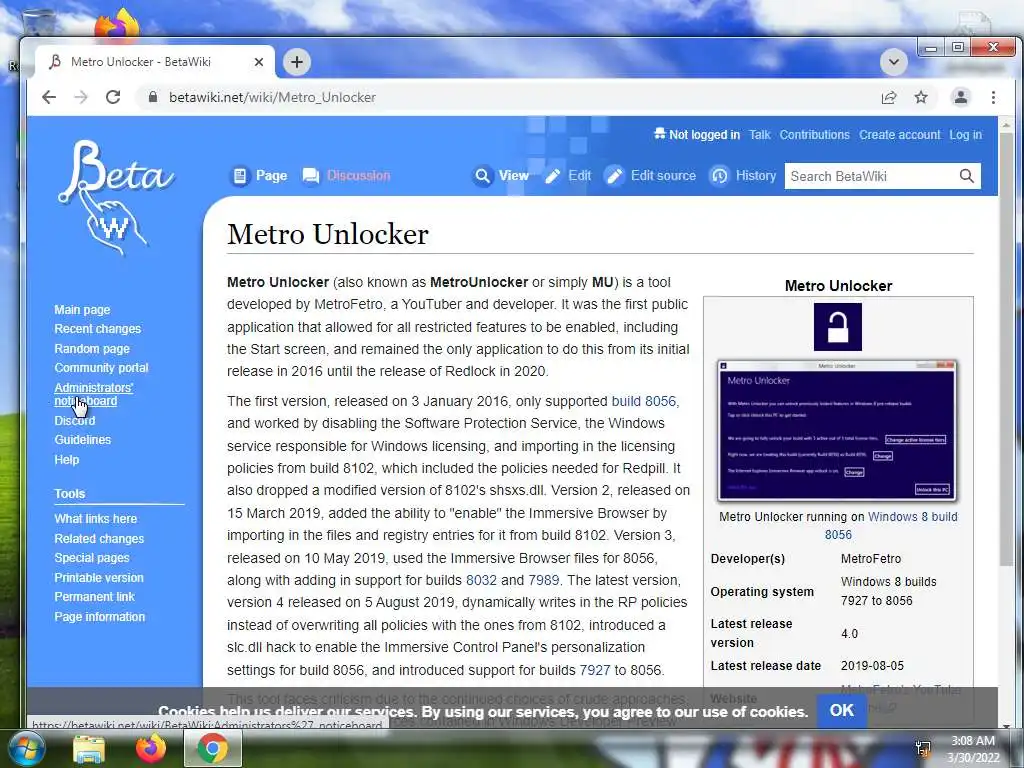Image resolution: width=1024 pixels, height=768 pixels.
Task: Click What links here
Action: pyautogui.click(x=95, y=519)
